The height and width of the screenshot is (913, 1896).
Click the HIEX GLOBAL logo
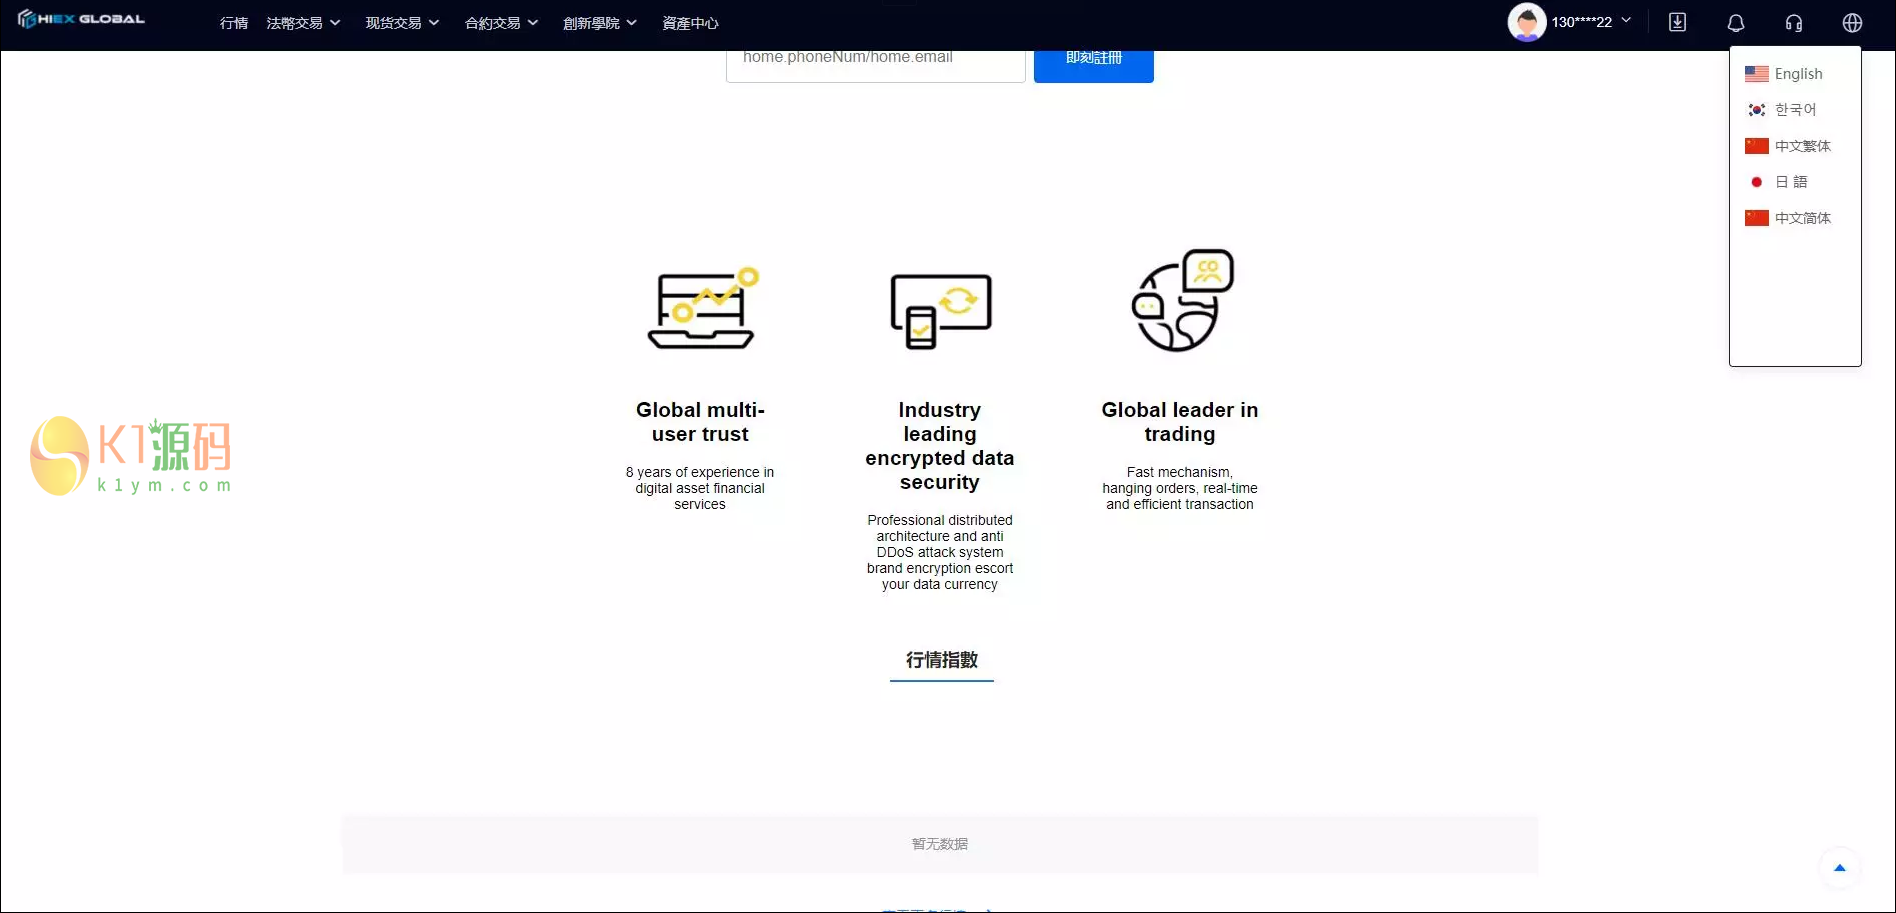coord(81,18)
